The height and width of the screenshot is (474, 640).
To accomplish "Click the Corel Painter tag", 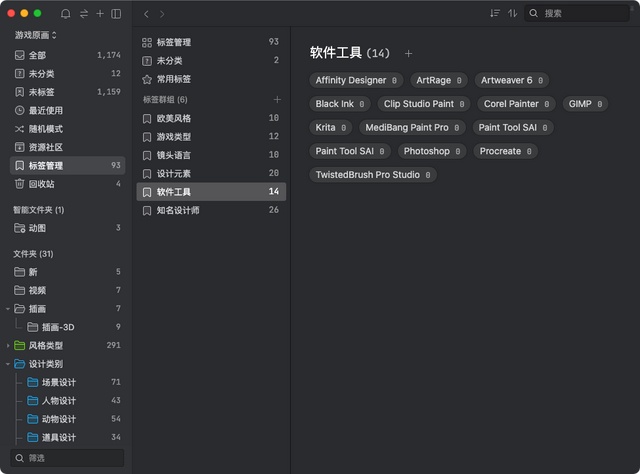I will [x=516, y=104].
